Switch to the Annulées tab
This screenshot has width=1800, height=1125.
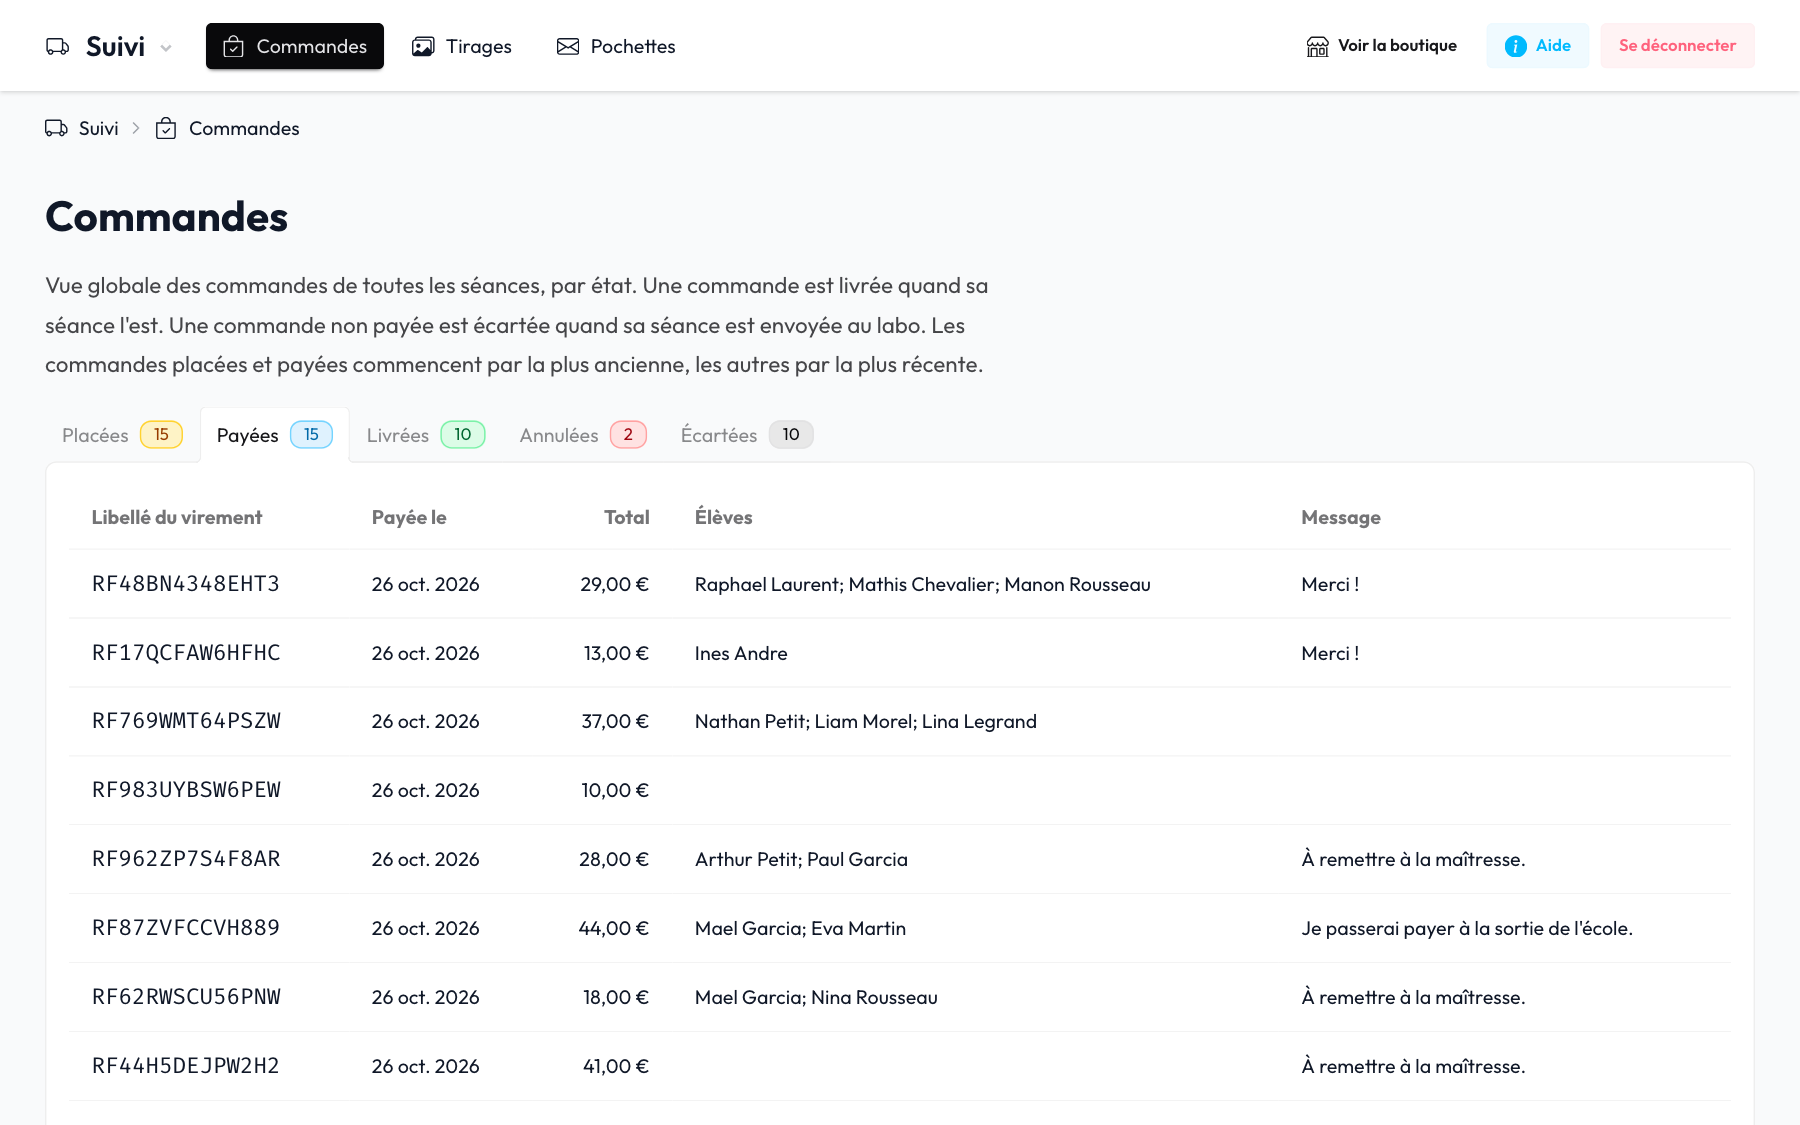[583, 435]
